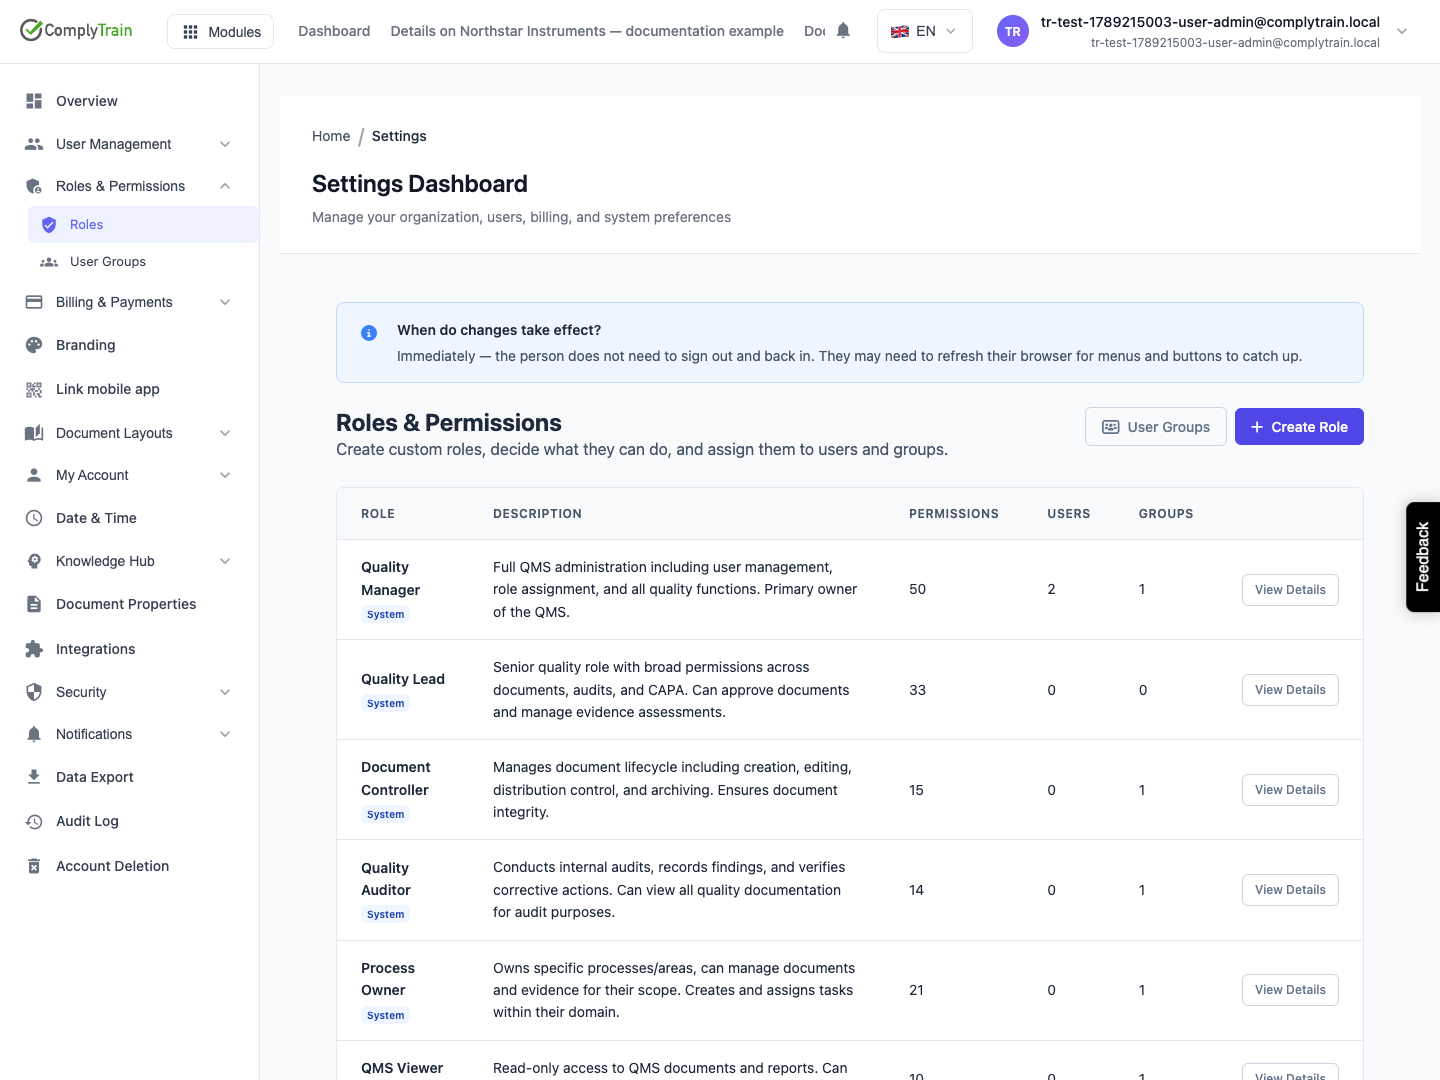The width and height of the screenshot is (1440, 1080).
Task: Open the Feedback side tab
Action: (x=1423, y=557)
